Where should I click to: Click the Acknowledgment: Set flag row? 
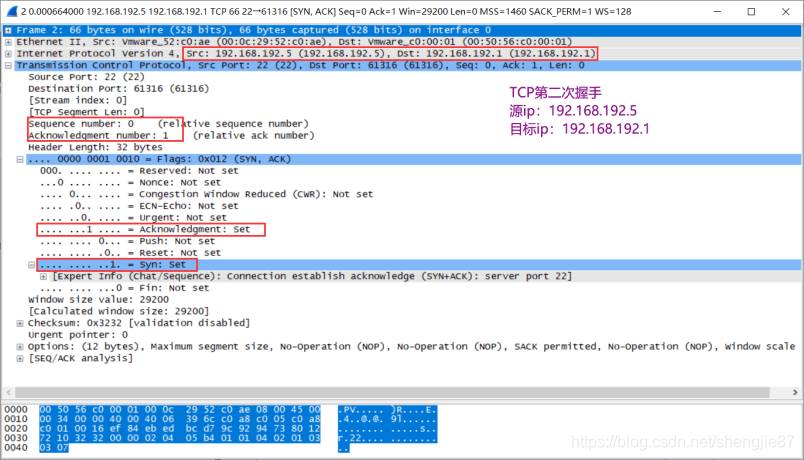tap(150, 229)
